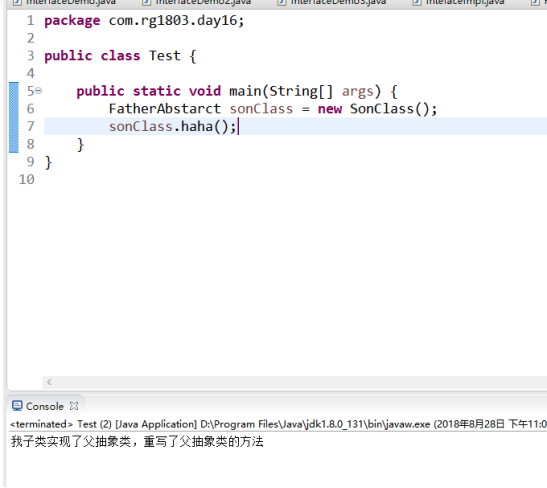Select the Console view tab

(x=45, y=406)
